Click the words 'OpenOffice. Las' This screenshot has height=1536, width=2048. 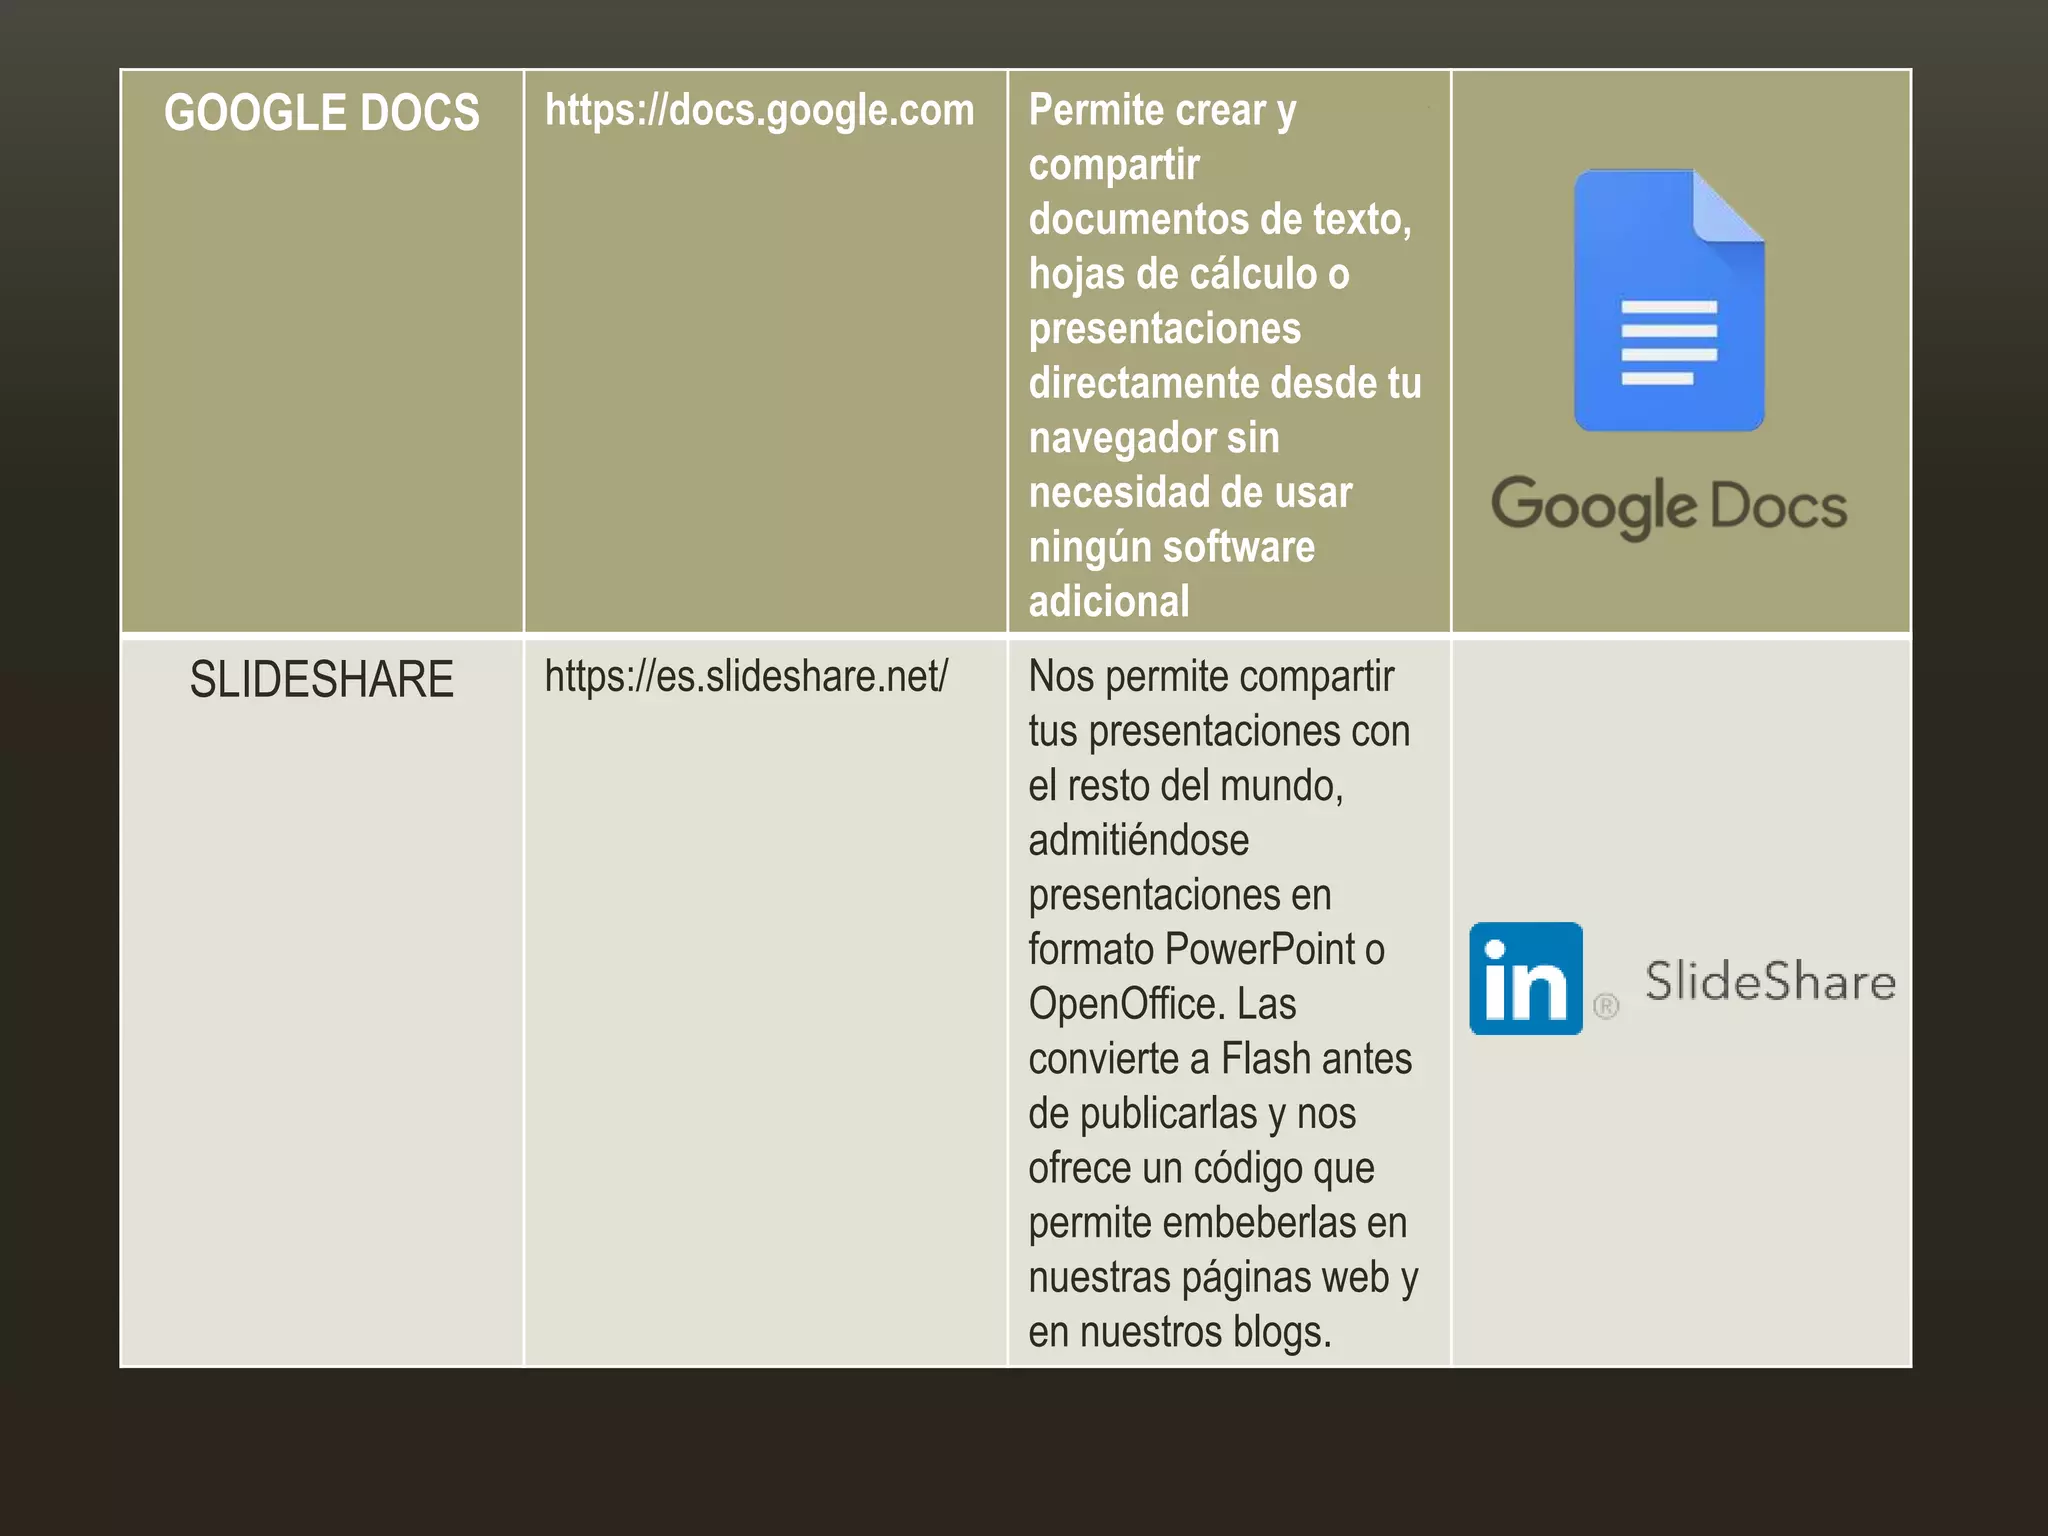pyautogui.click(x=1162, y=1004)
